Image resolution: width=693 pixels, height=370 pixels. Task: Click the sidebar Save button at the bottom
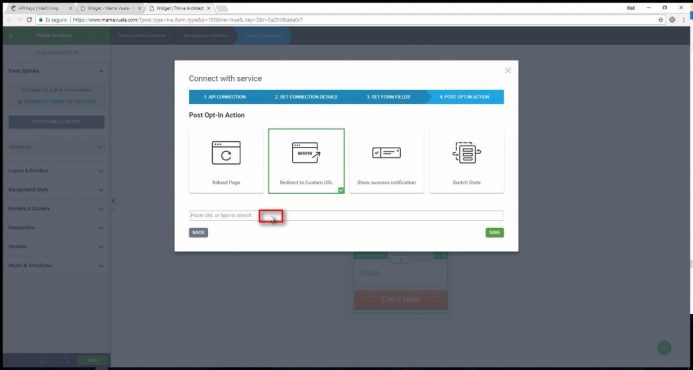tap(92, 360)
